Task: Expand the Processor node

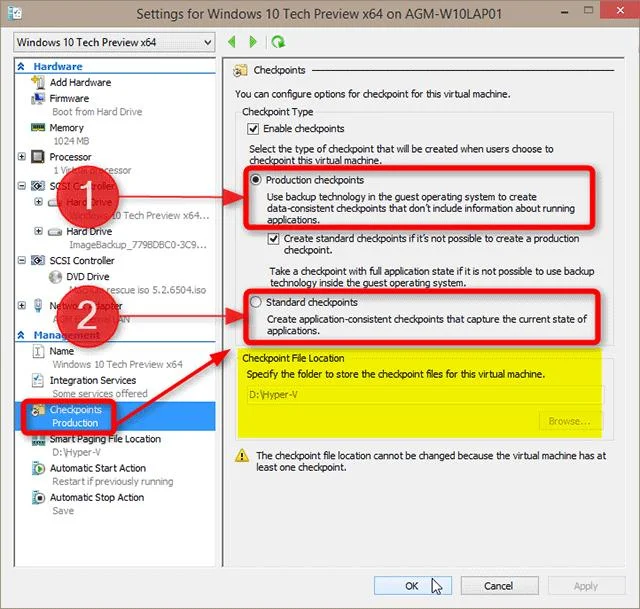Action: [22, 156]
